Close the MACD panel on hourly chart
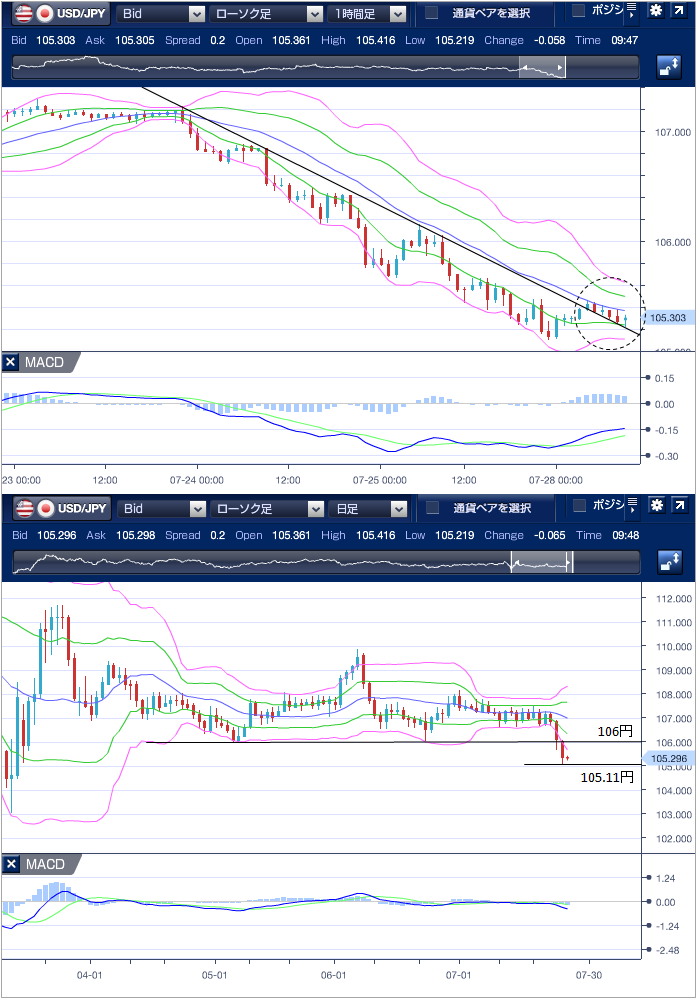This screenshot has height=999, width=697. coord(11,362)
